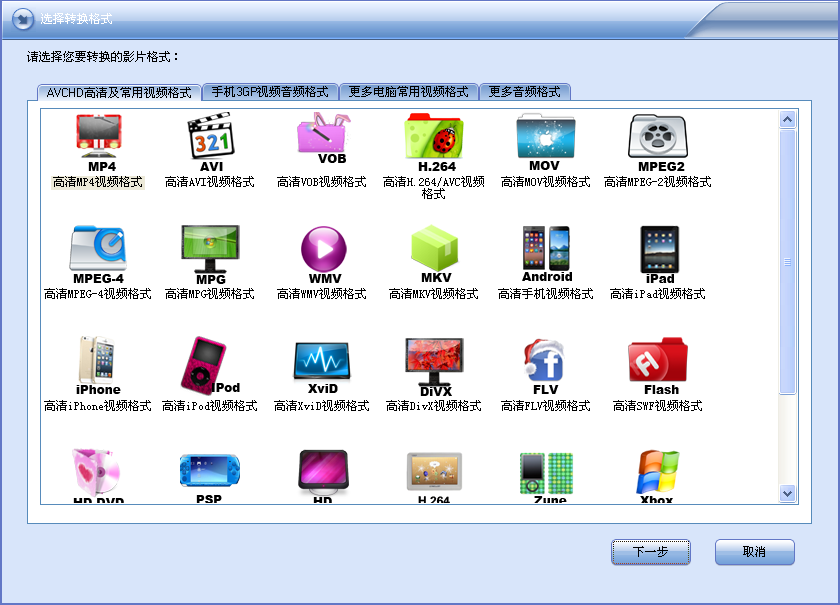This screenshot has height=605, width=840.
Task: Select the MP4 format icon
Action: [x=98, y=136]
